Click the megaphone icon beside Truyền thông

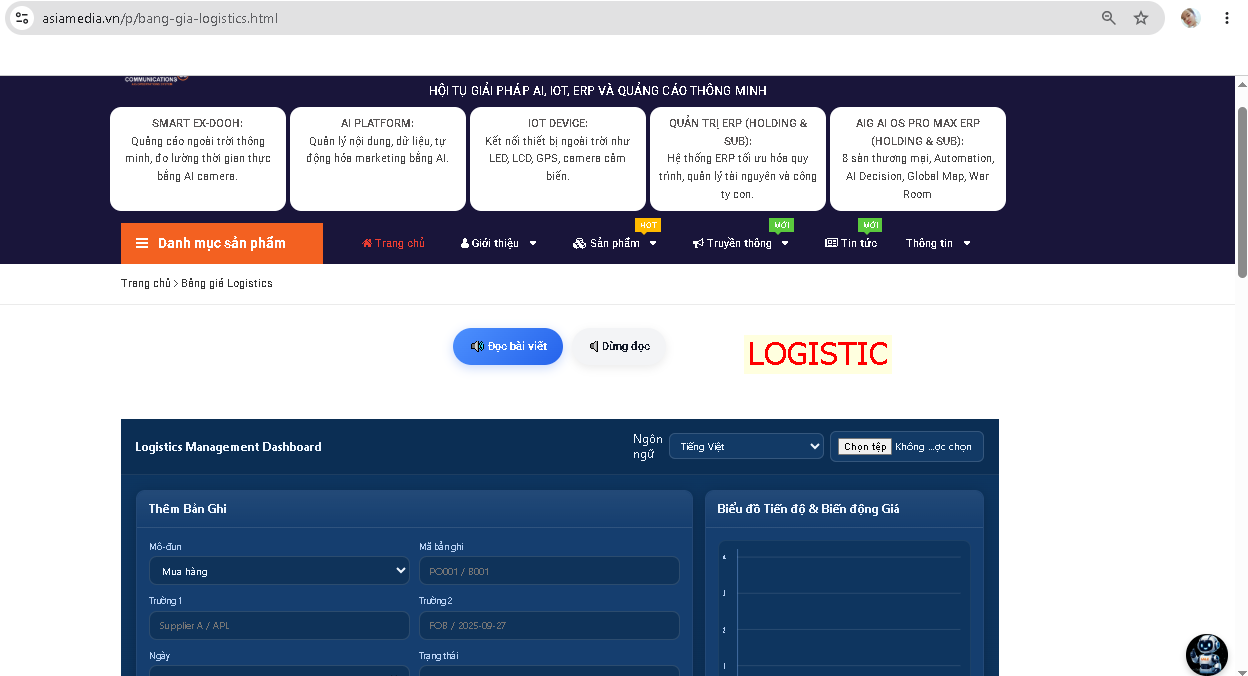[698, 243]
